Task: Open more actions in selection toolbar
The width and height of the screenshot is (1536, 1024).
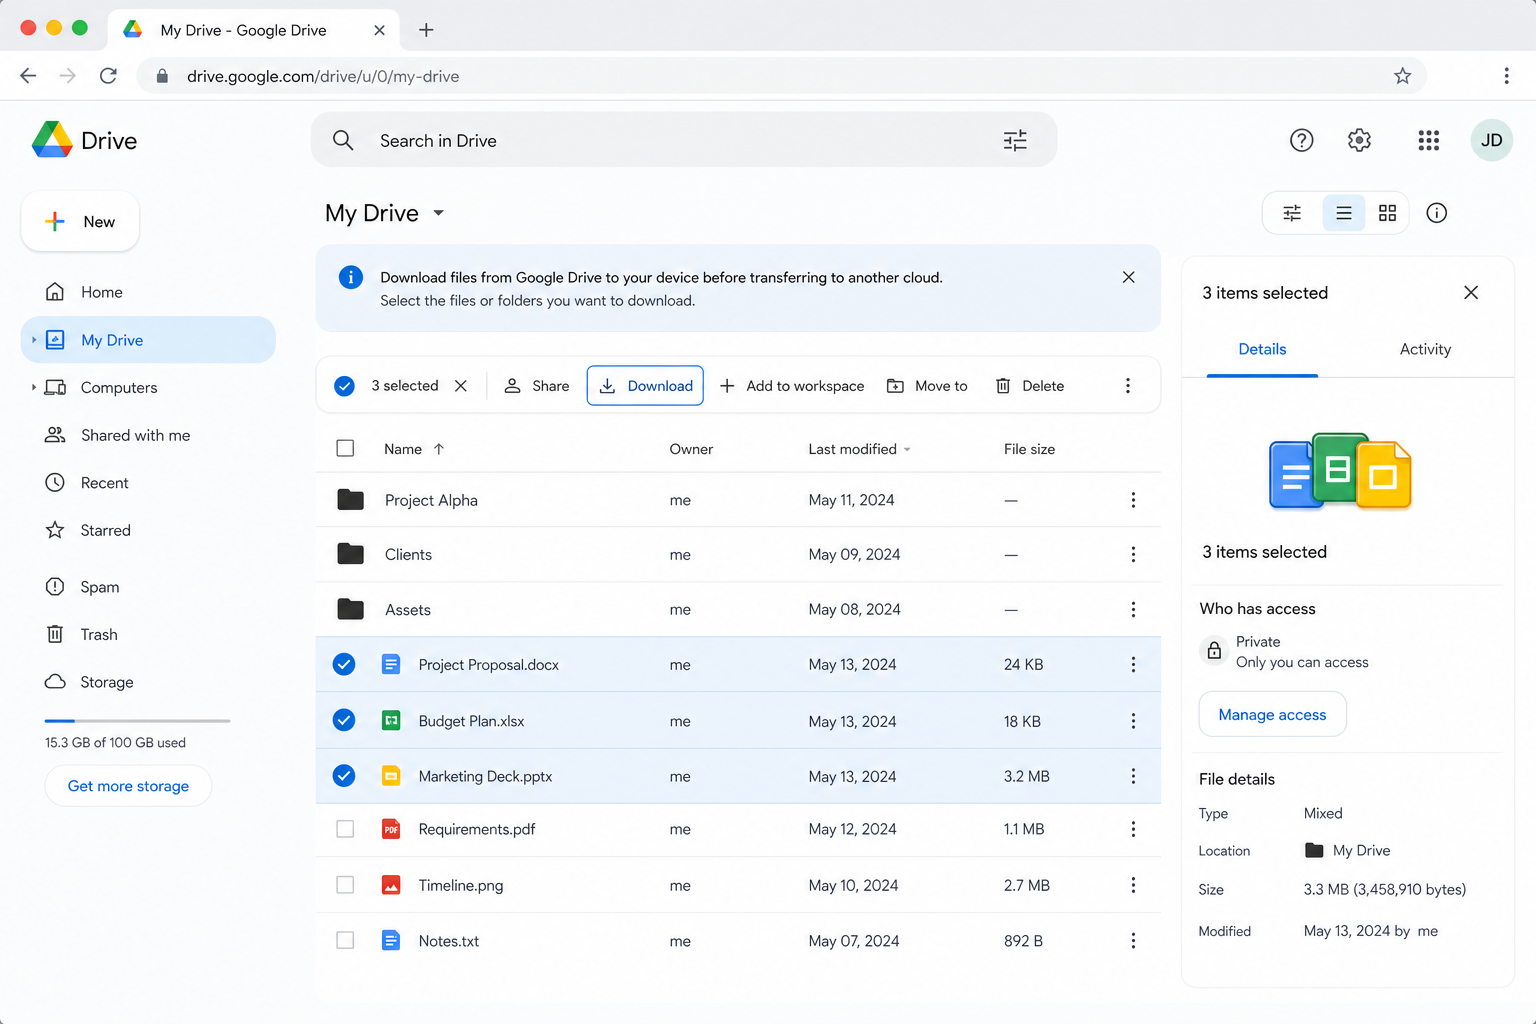Action: coord(1127,386)
